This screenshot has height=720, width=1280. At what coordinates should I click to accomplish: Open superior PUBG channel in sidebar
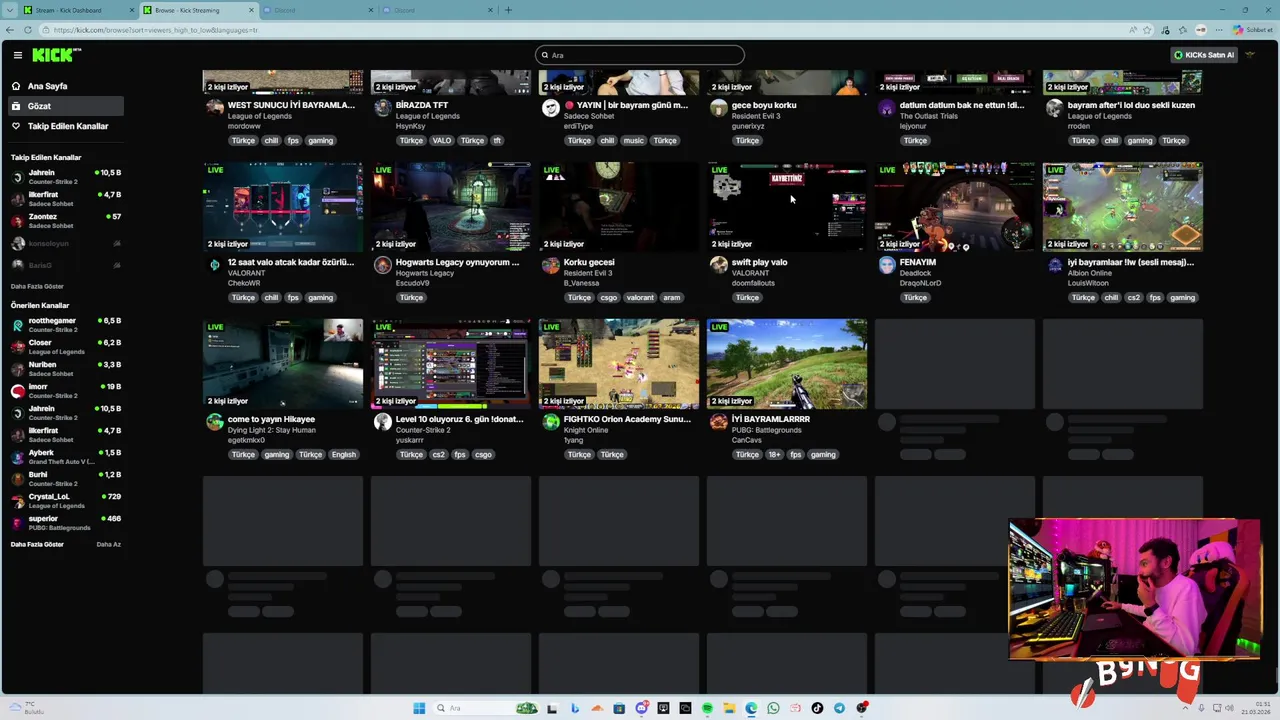pyautogui.click(x=65, y=522)
